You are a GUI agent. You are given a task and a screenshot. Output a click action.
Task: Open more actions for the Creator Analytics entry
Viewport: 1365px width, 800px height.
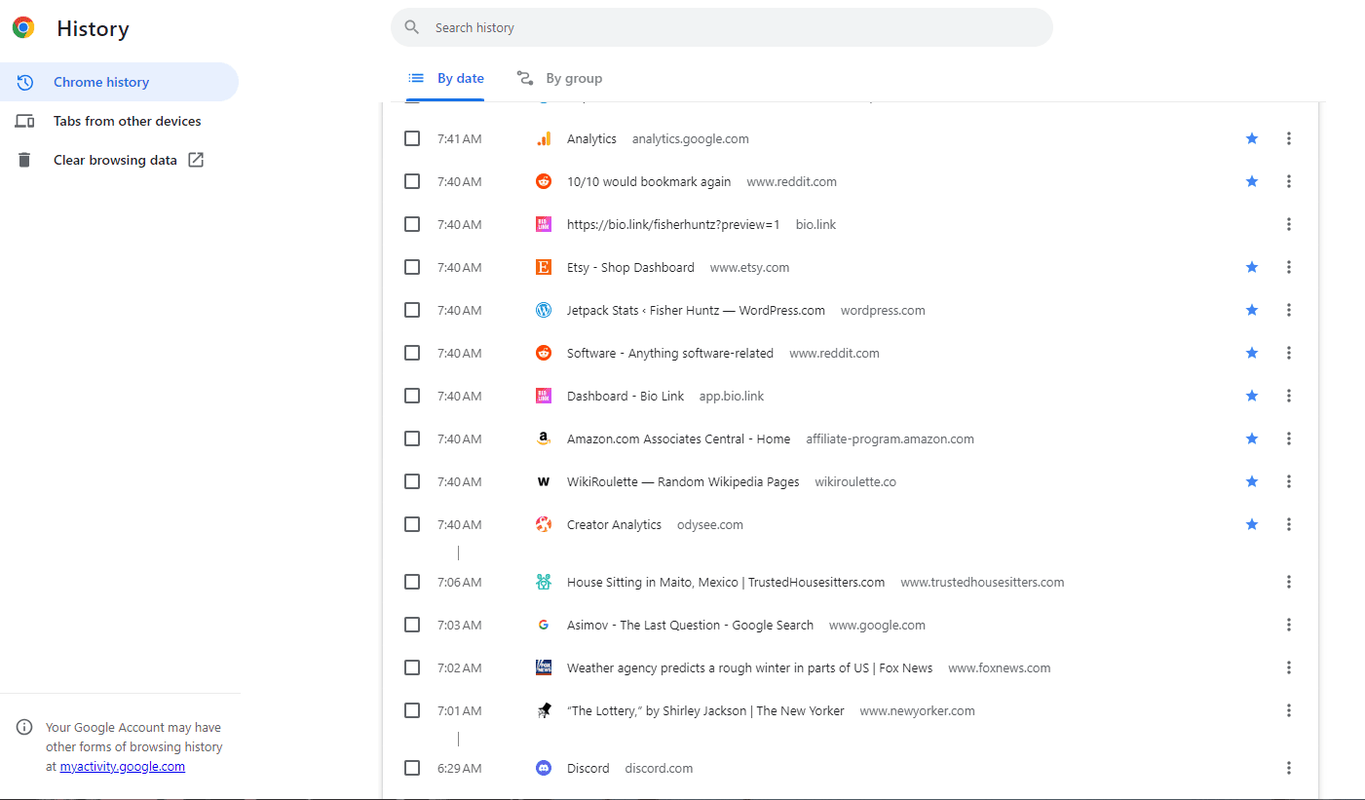click(x=1289, y=525)
